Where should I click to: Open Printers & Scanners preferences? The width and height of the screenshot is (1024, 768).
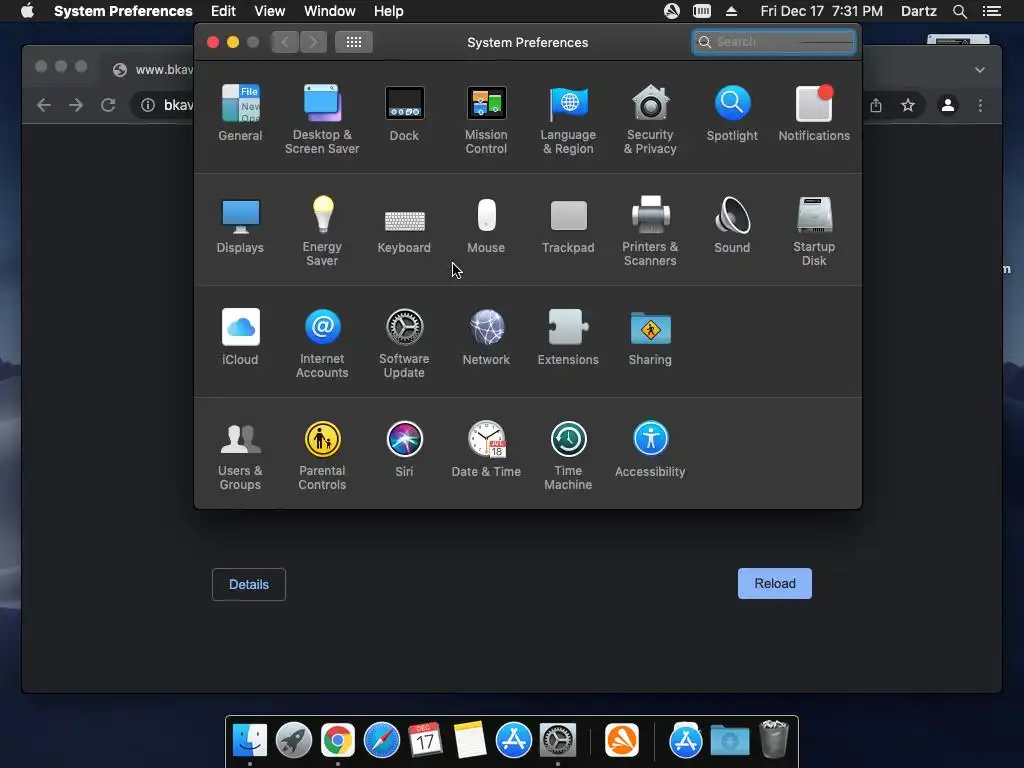point(650,232)
